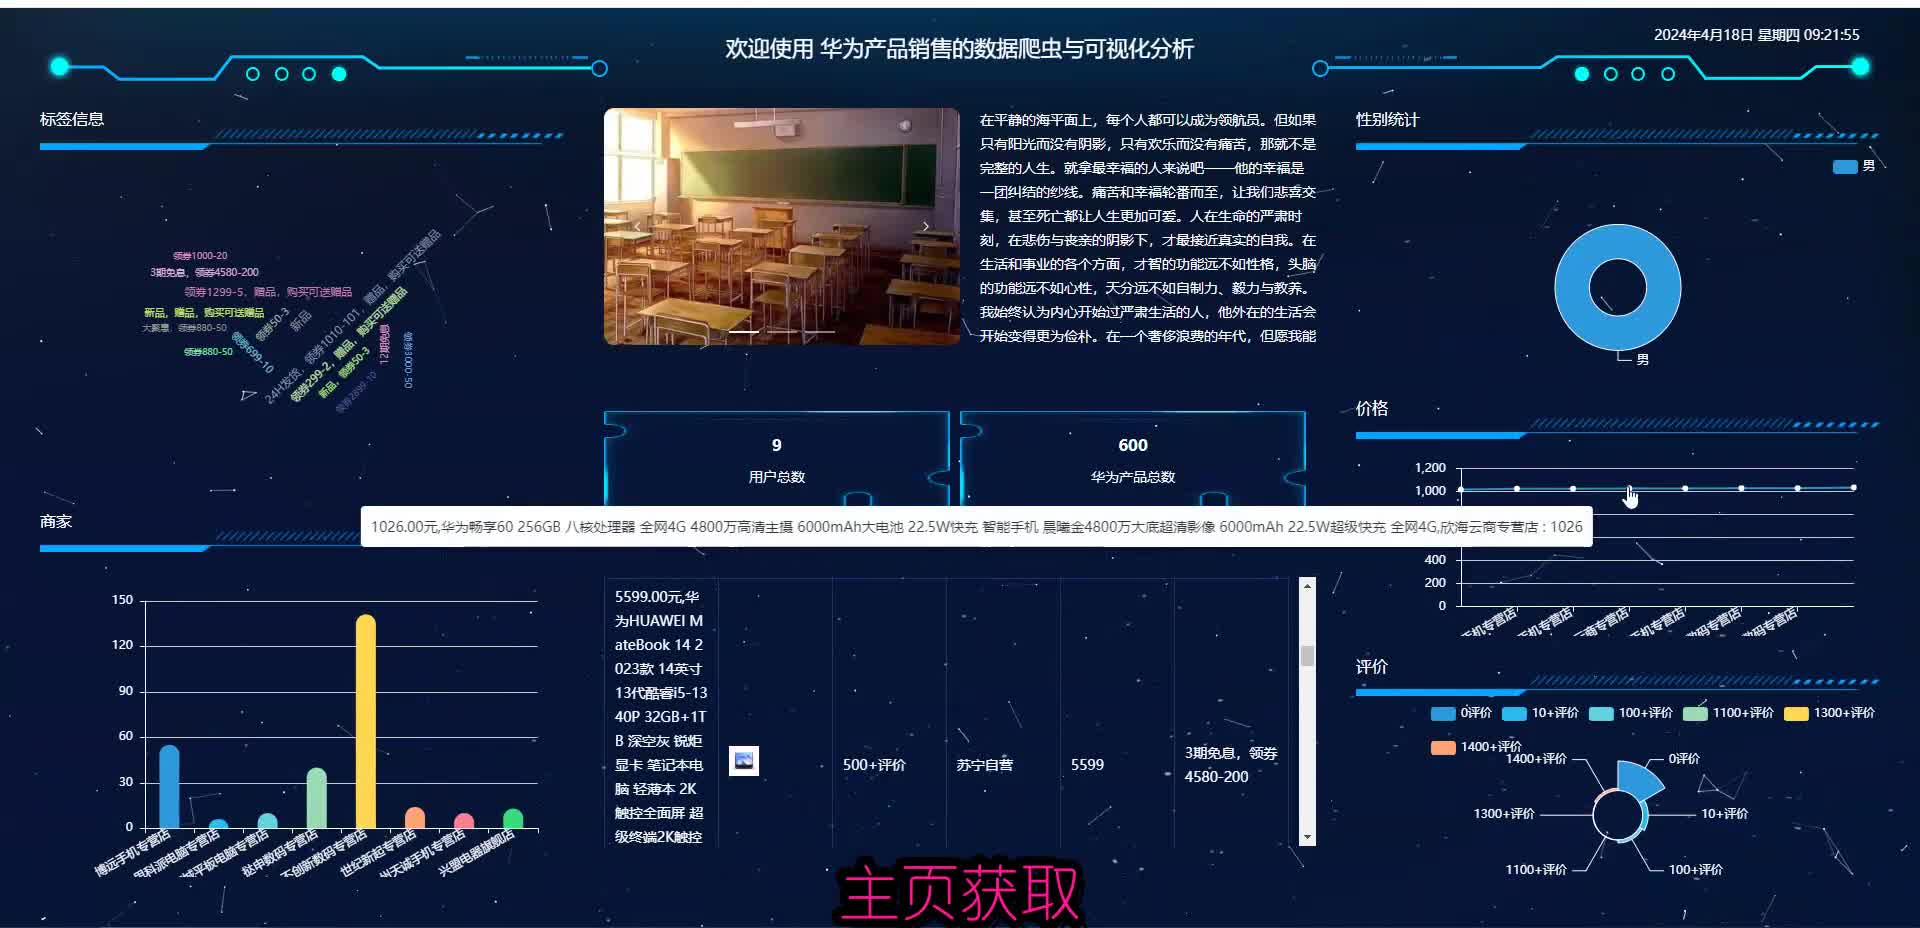Viewport: 1920px width, 928px height.
Task: Click the 500+评价 table cell
Action: coord(874,764)
